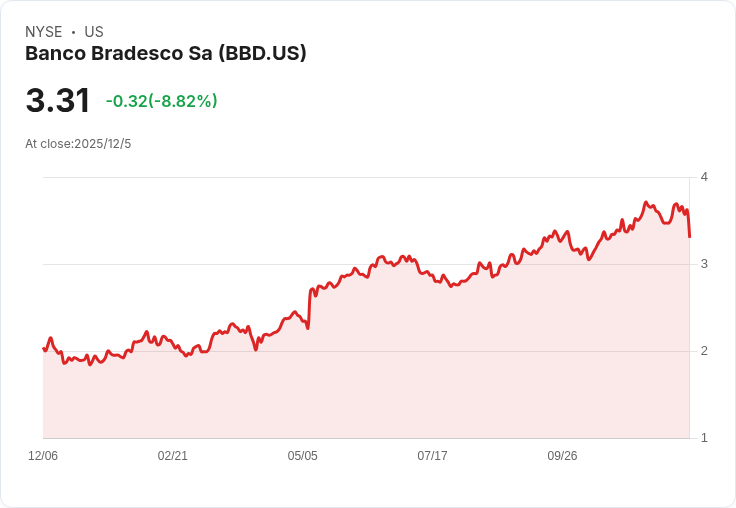The height and width of the screenshot is (508, 736).
Task: Select the 09/26 date axis label
Action: click(562, 456)
